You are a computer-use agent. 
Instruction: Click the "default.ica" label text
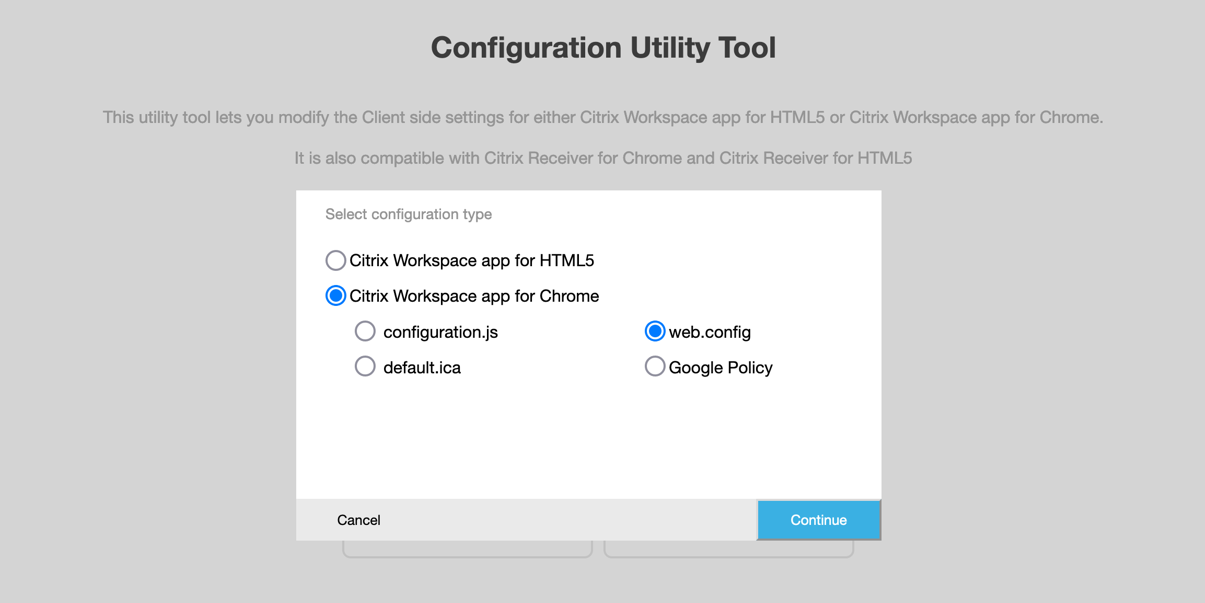422,368
